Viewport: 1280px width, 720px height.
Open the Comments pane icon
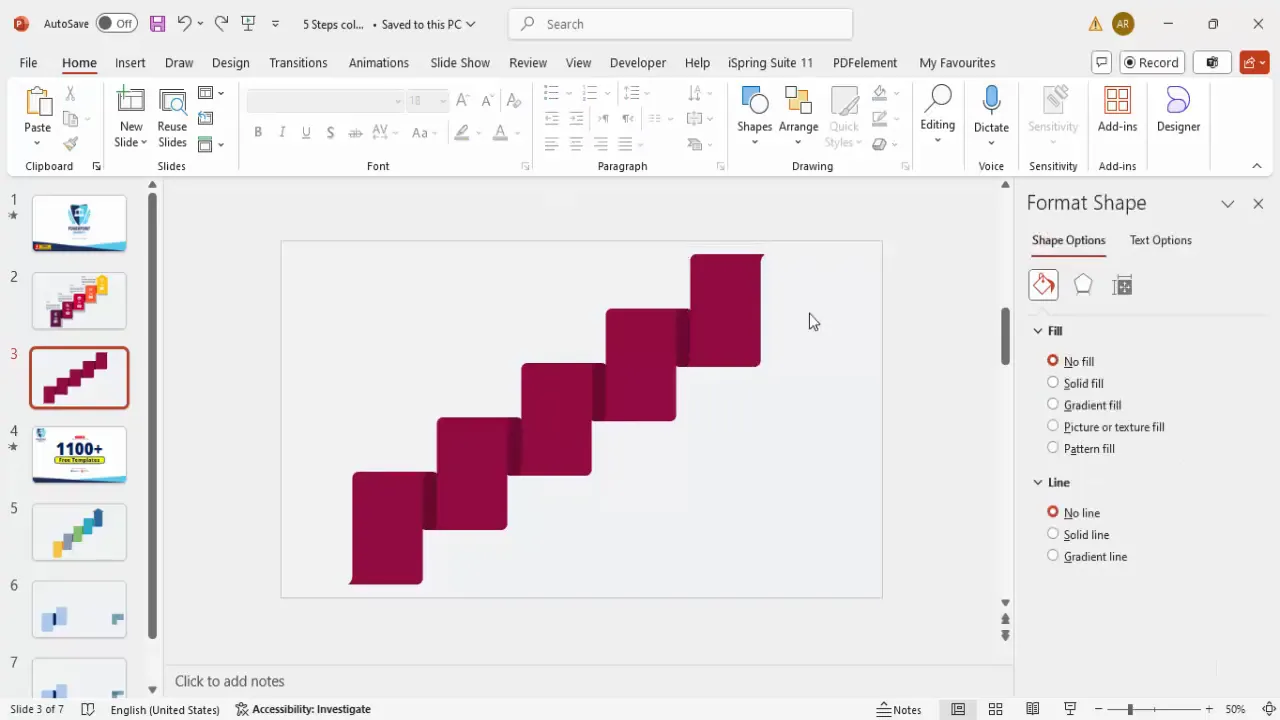(x=1101, y=62)
